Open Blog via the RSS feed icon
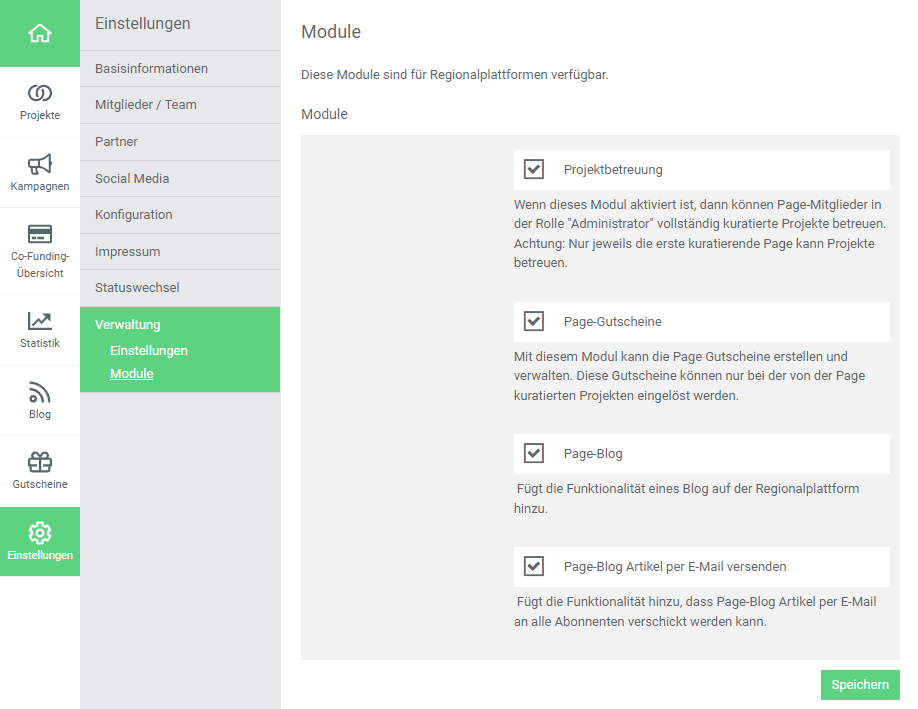 point(39,392)
